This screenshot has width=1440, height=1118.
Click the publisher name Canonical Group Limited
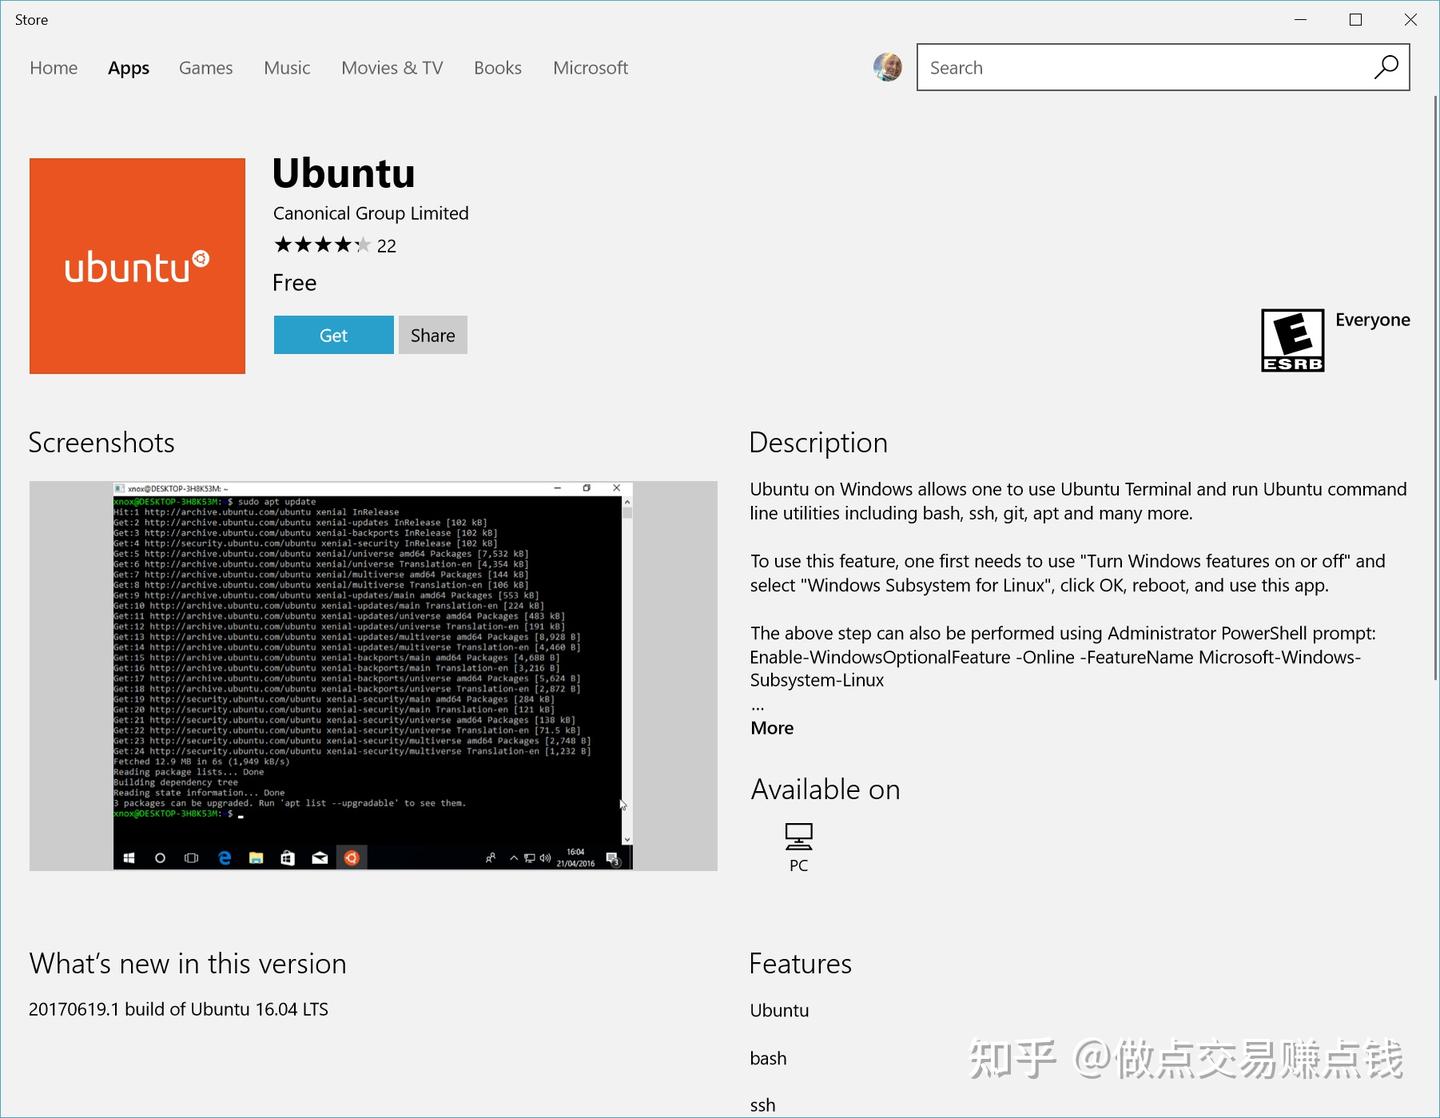point(370,213)
